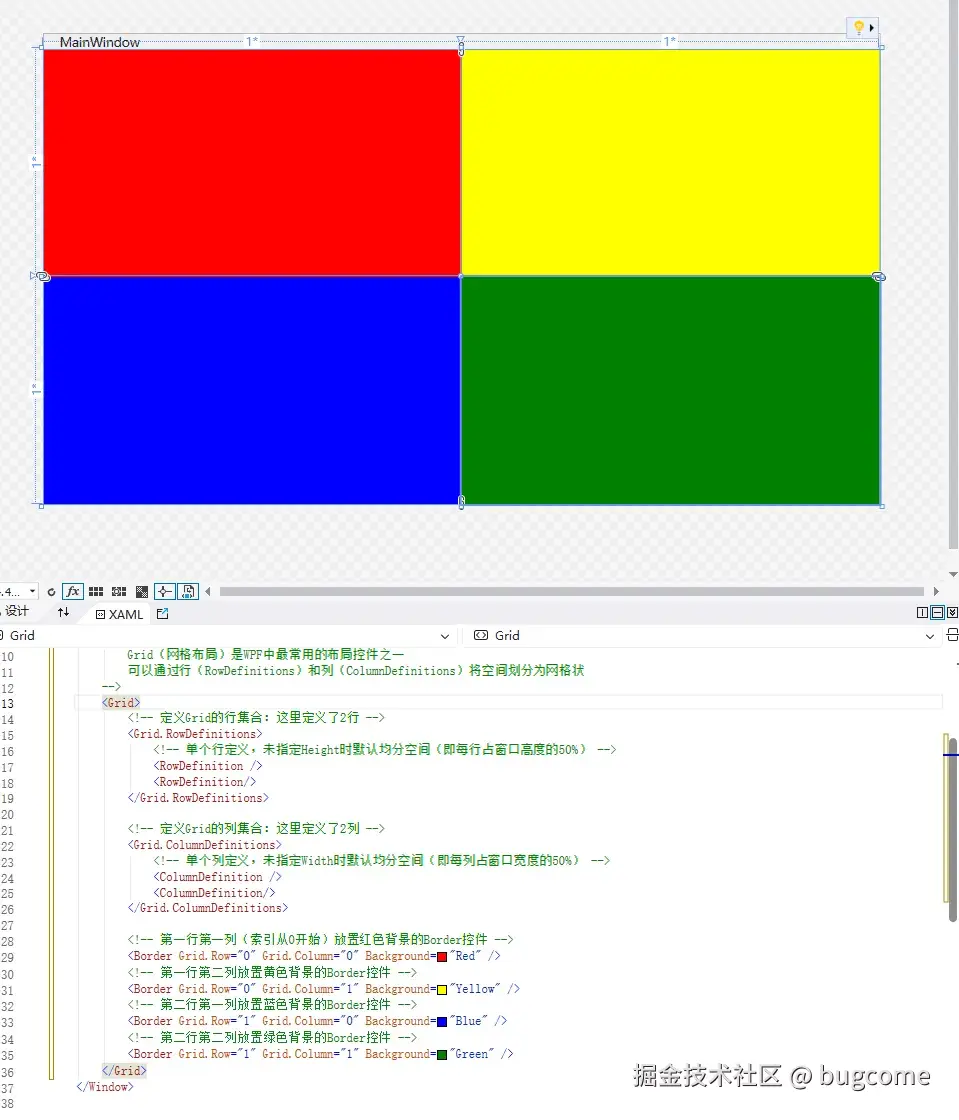Open the right Grid member dropdown
The width and height of the screenshot is (959, 1120).
tap(930, 636)
